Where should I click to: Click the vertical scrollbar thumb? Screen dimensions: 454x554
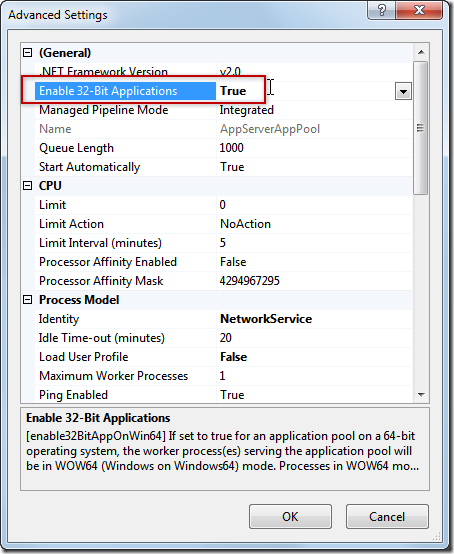tap(420, 128)
